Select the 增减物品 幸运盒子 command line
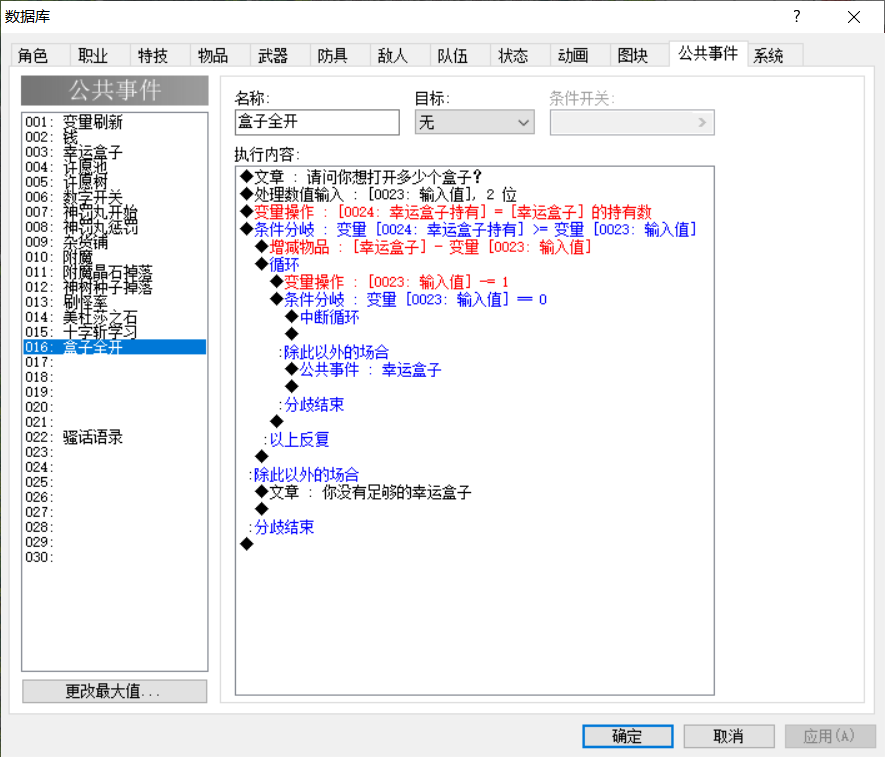Image resolution: width=885 pixels, height=757 pixels. pos(423,247)
